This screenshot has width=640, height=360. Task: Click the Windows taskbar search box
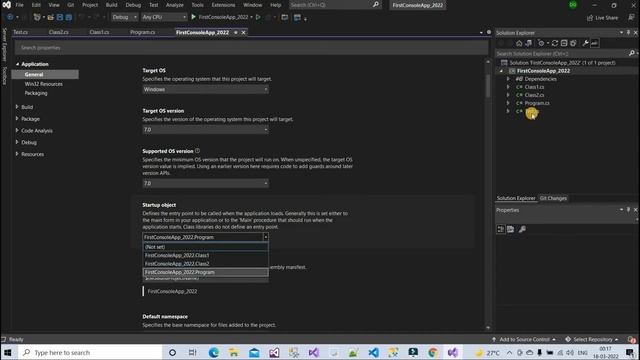click(89, 352)
